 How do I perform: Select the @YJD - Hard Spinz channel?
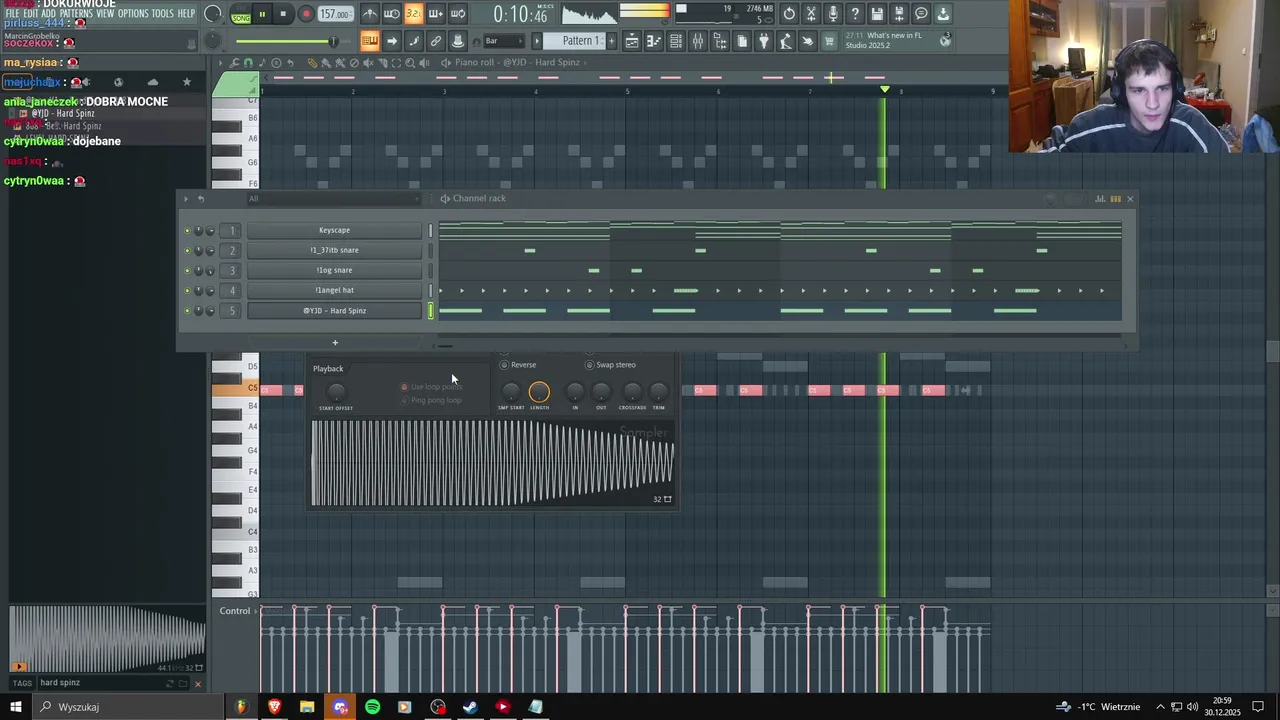point(334,310)
